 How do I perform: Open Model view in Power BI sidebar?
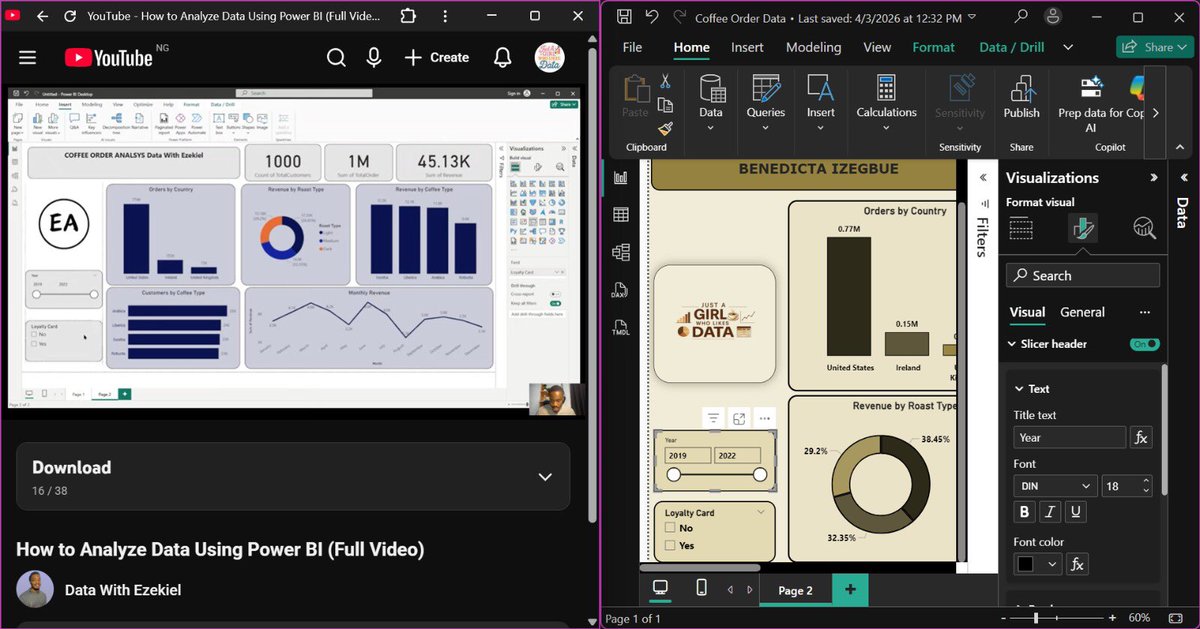coord(620,252)
